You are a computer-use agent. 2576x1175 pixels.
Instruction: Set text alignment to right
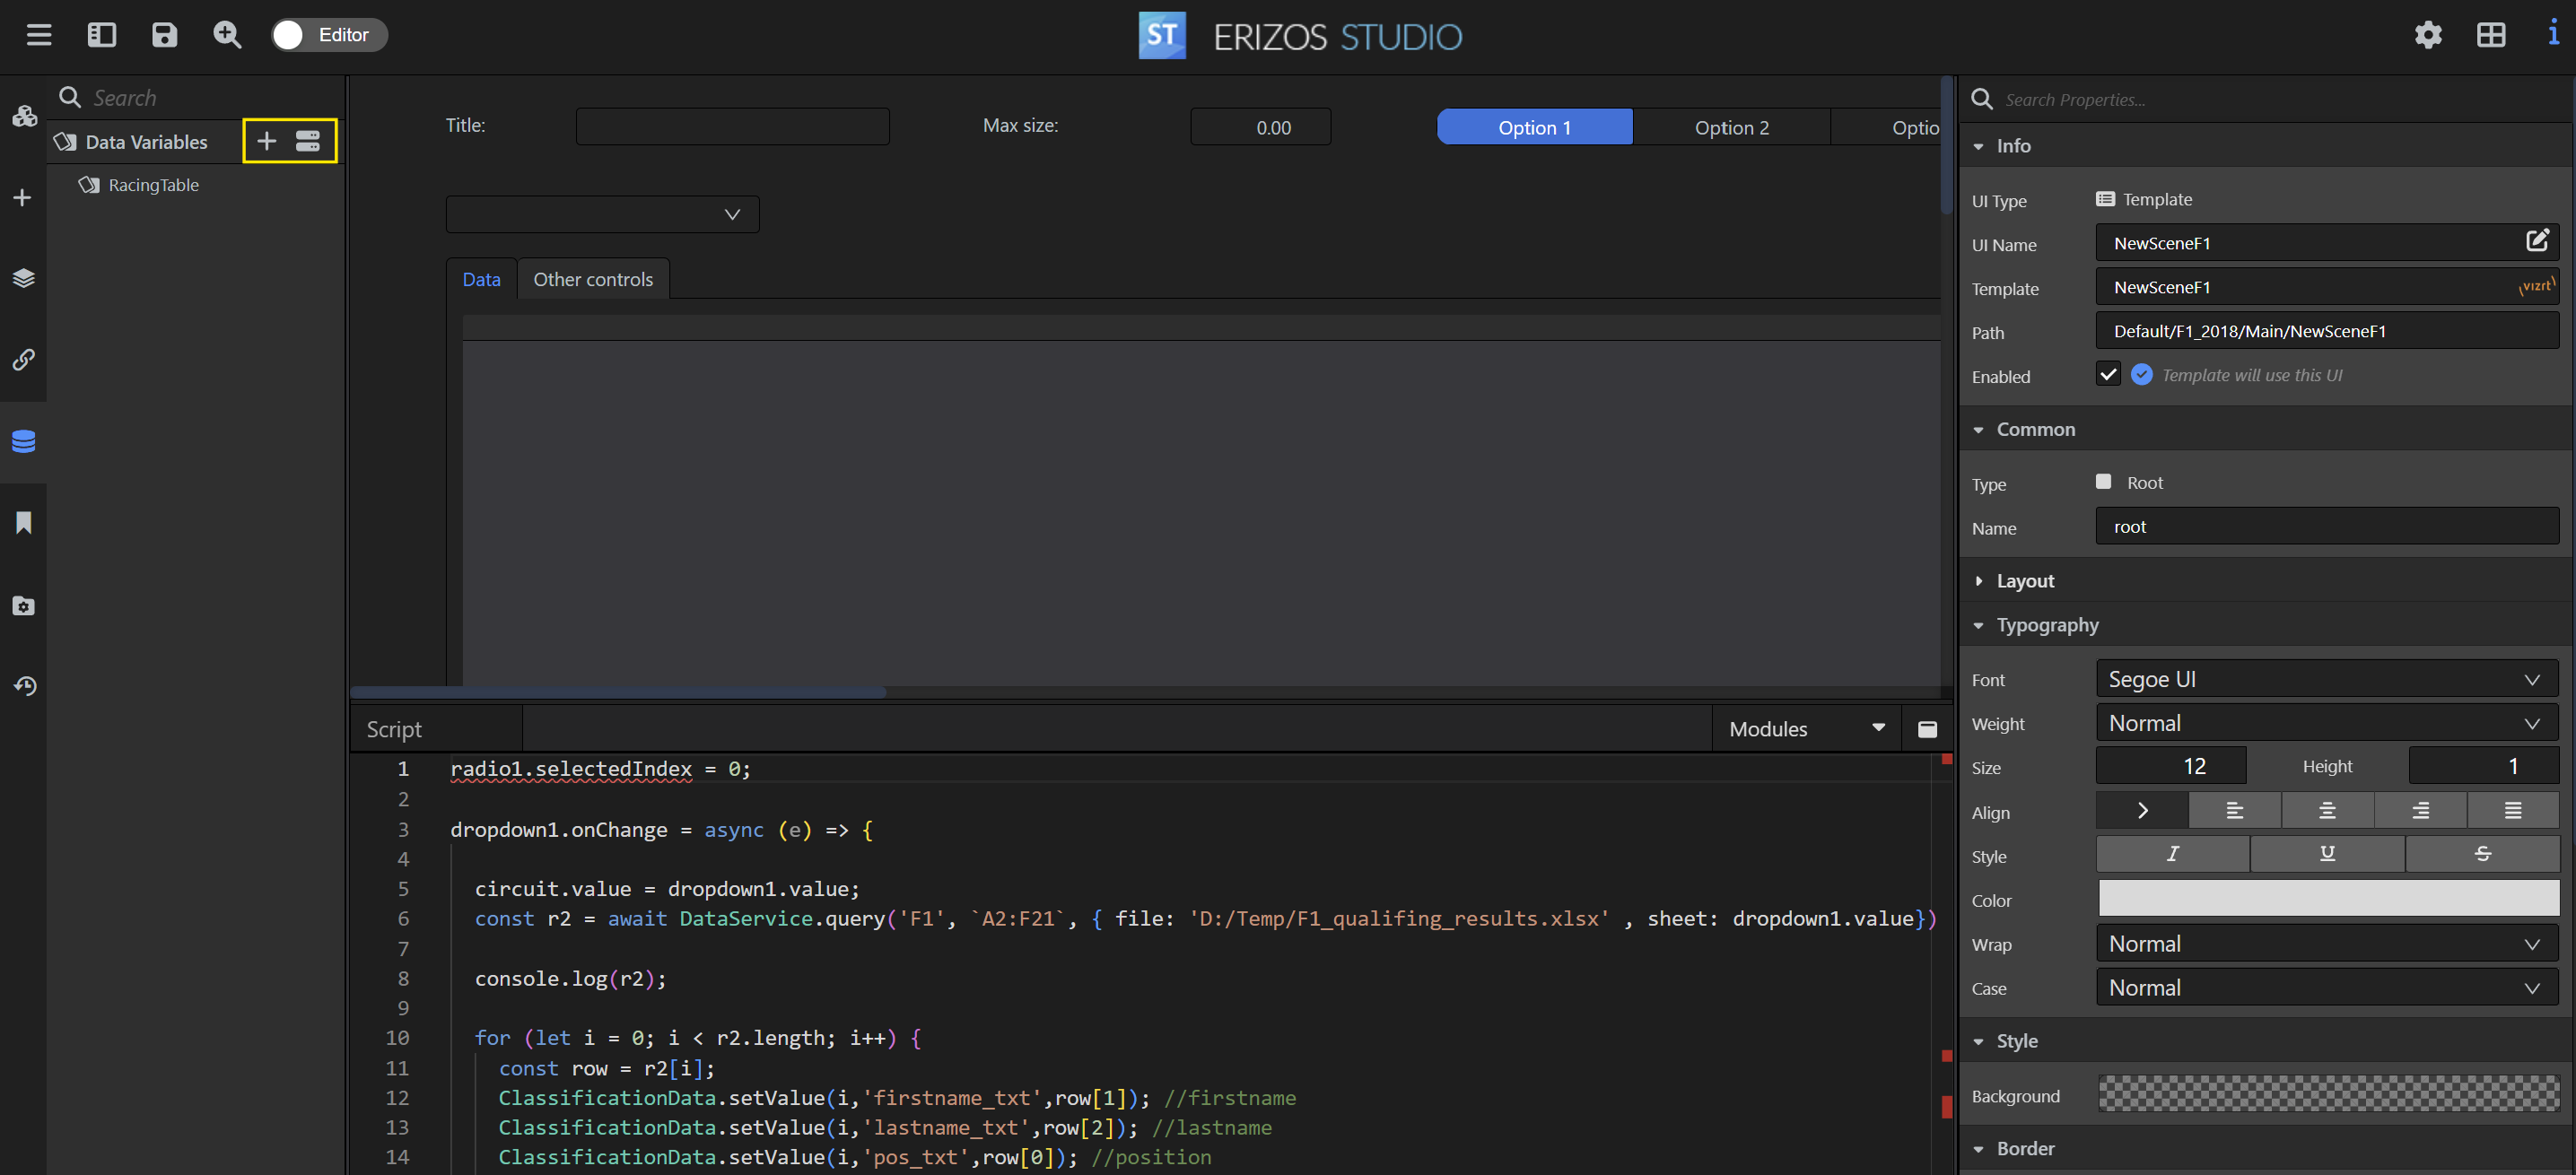click(2421, 811)
